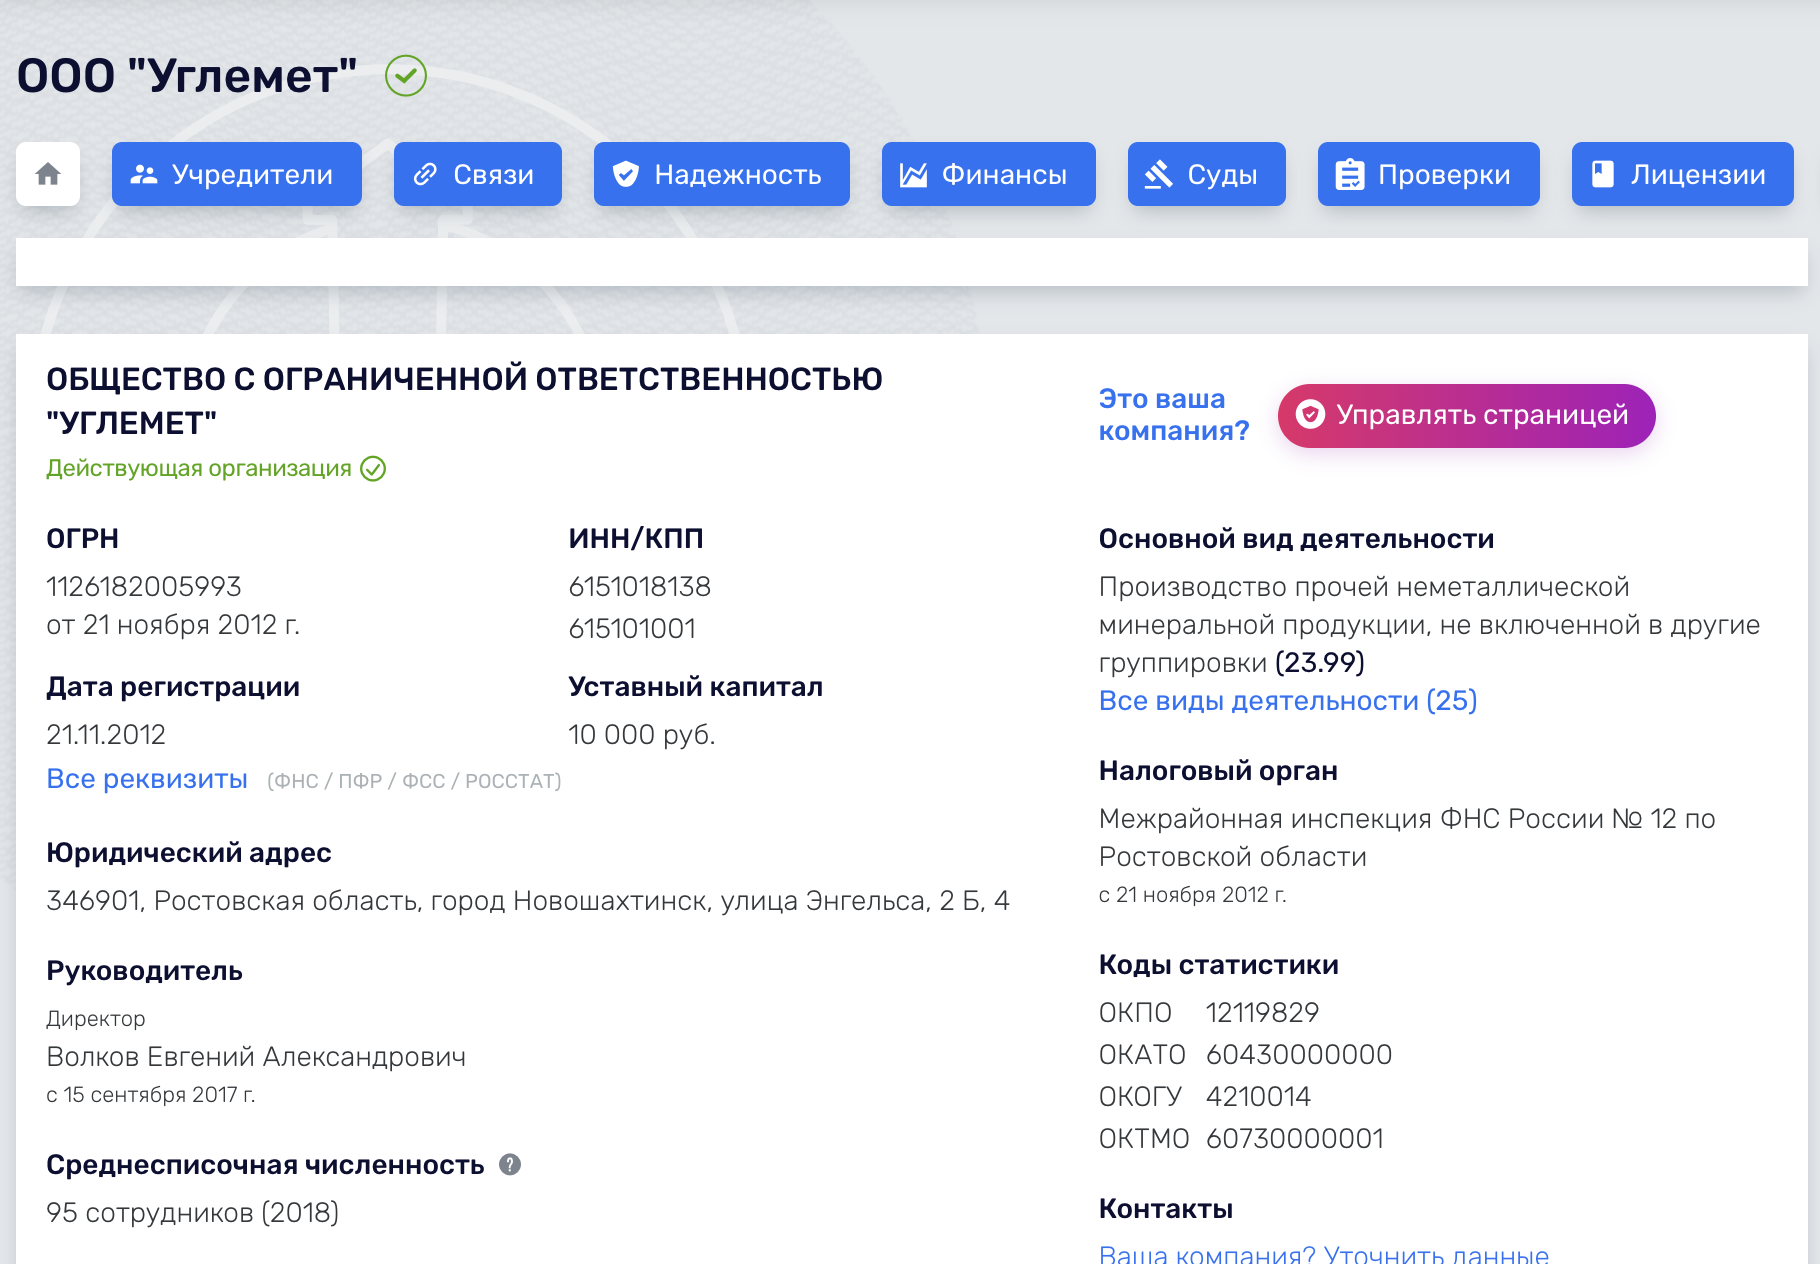Select the KPP value 615101001
Viewport: 1820px width, 1264px height.
tap(632, 629)
